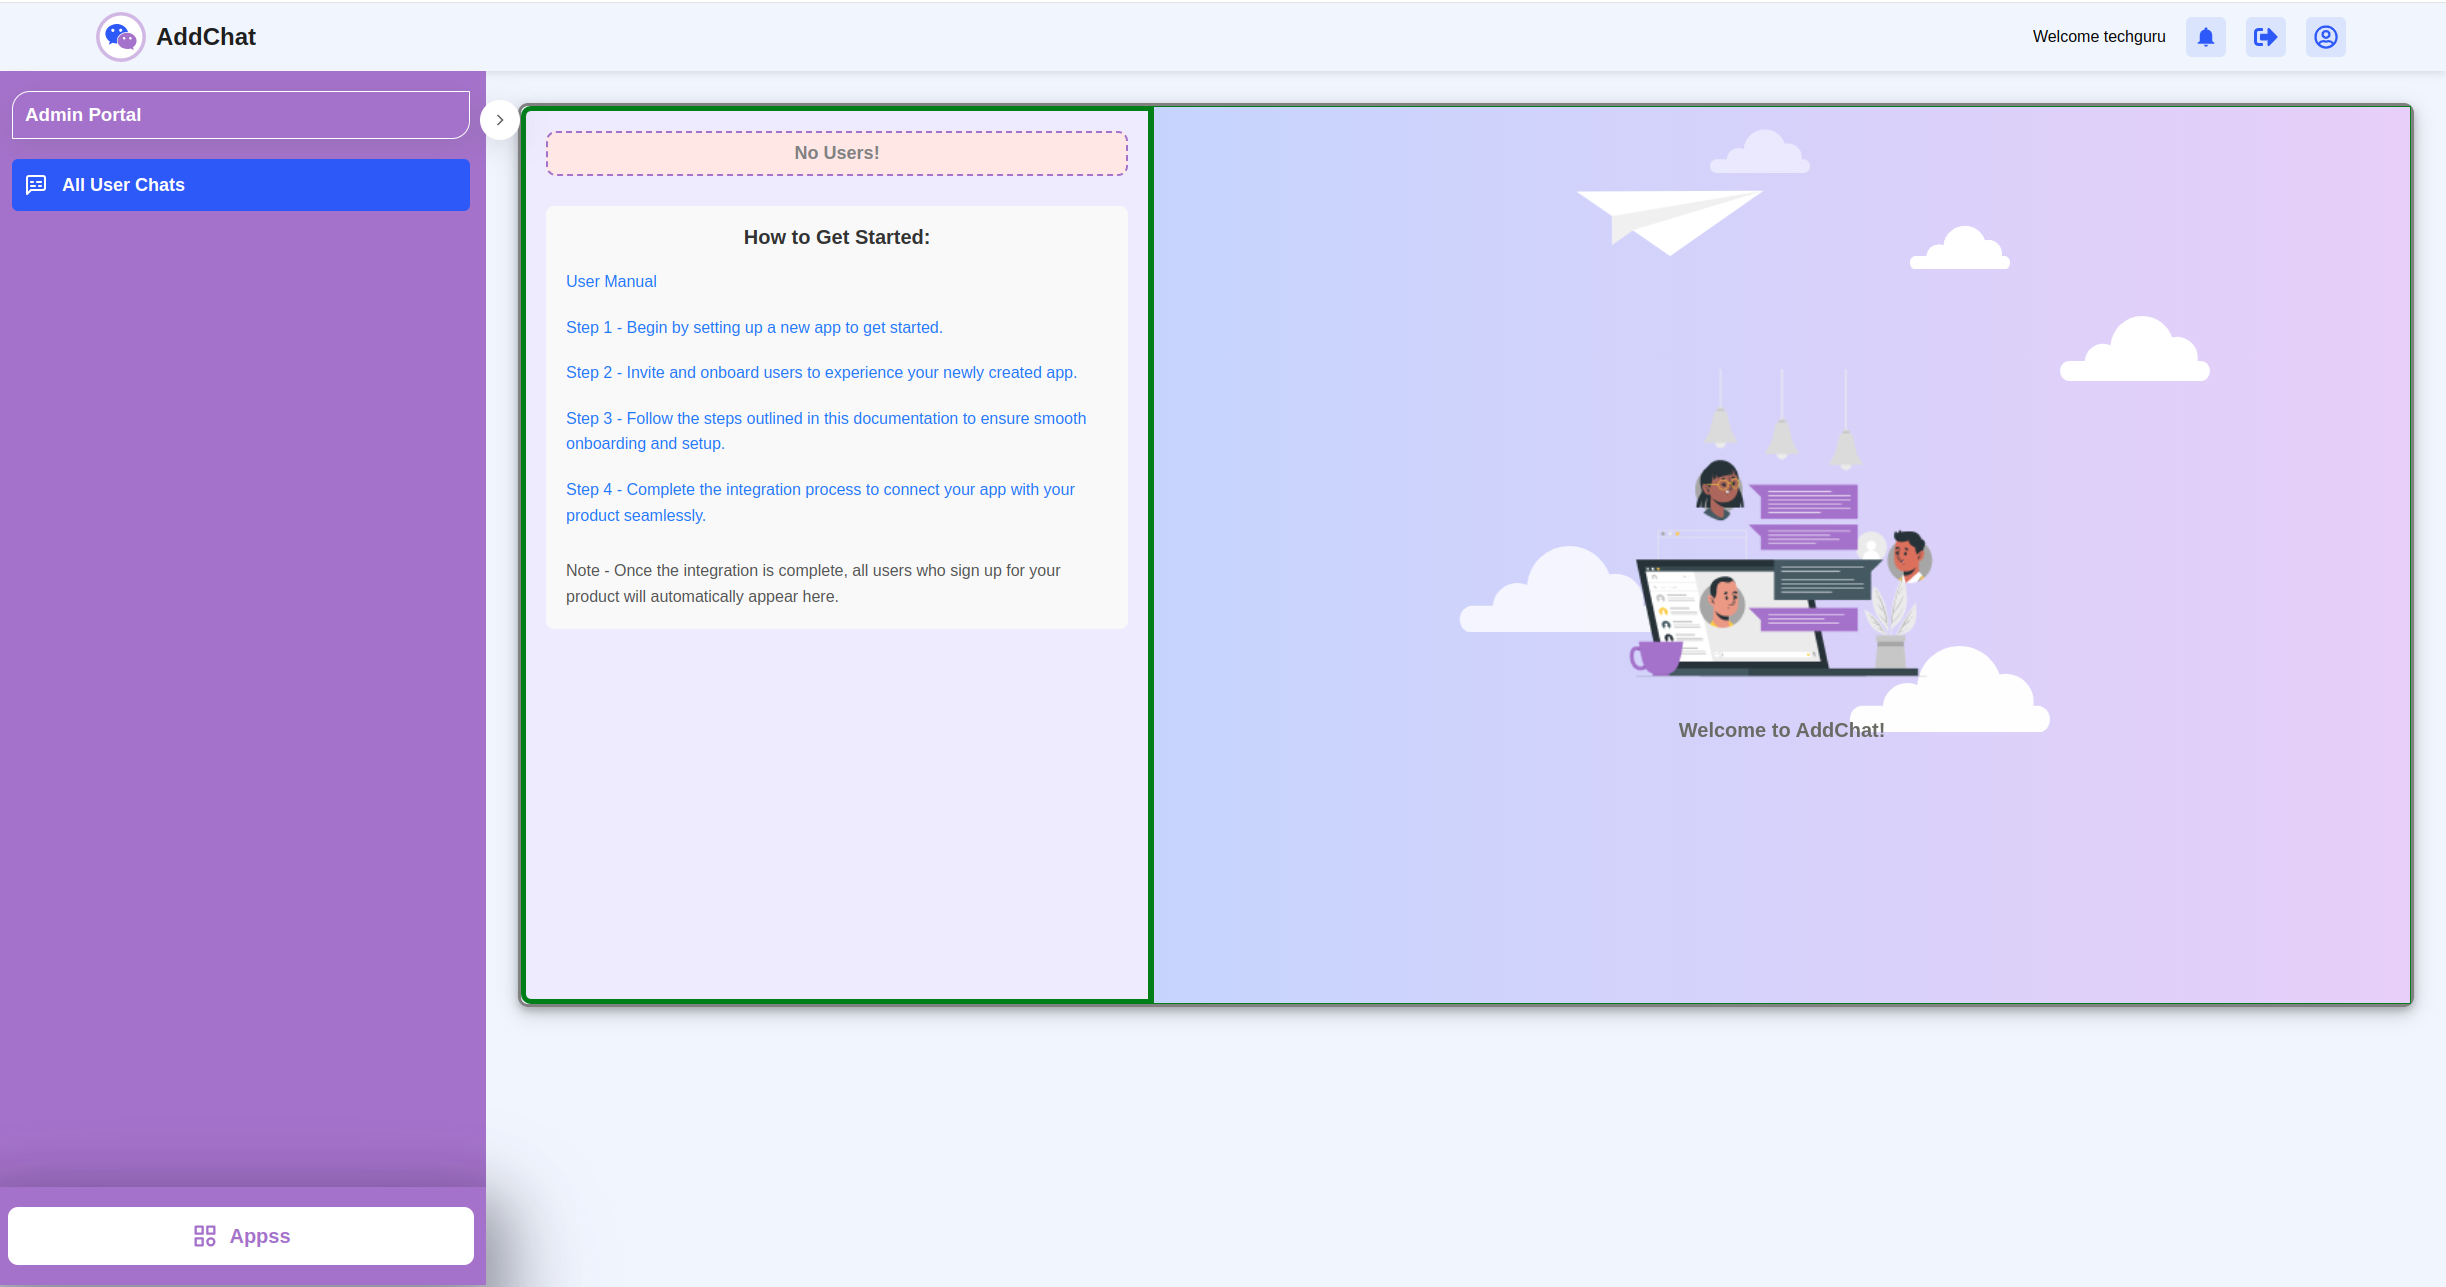The image size is (2446, 1287).
Task: Click the AddChat logo icon
Action: 121,37
